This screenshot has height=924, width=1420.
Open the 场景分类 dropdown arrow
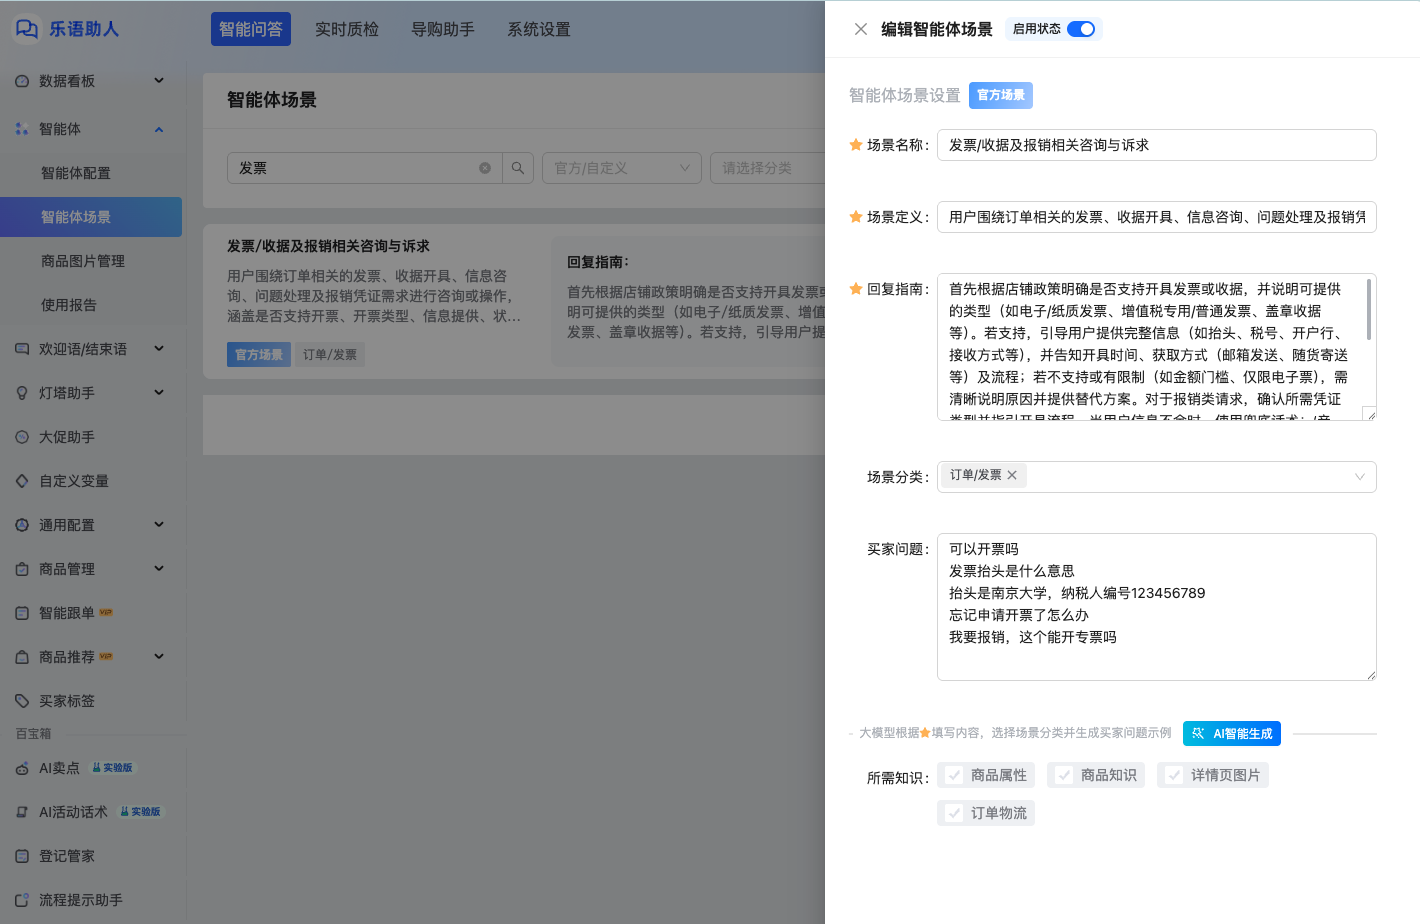click(x=1359, y=477)
